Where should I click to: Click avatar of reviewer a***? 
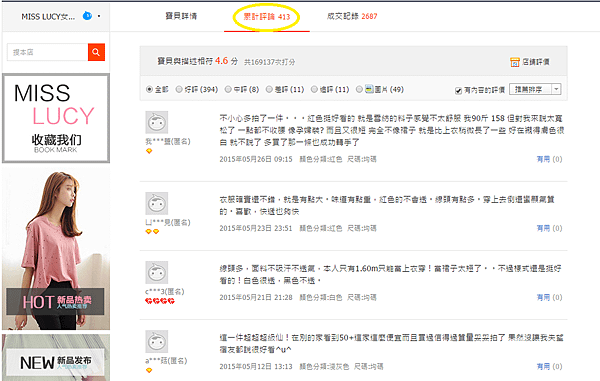tap(157, 342)
